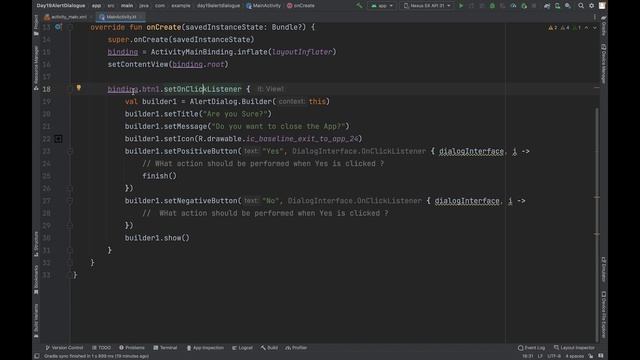Jump to the previous highlighted error arrow
The height and width of the screenshot is (360, 640).
click(x=587, y=28)
